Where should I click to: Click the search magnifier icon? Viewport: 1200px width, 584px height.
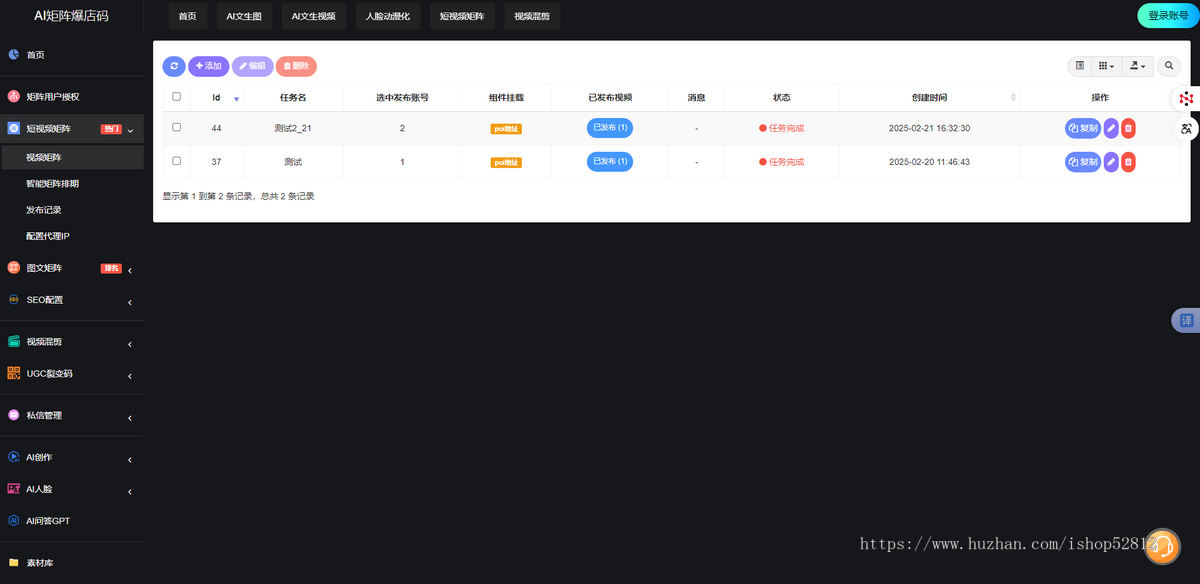pos(1169,66)
